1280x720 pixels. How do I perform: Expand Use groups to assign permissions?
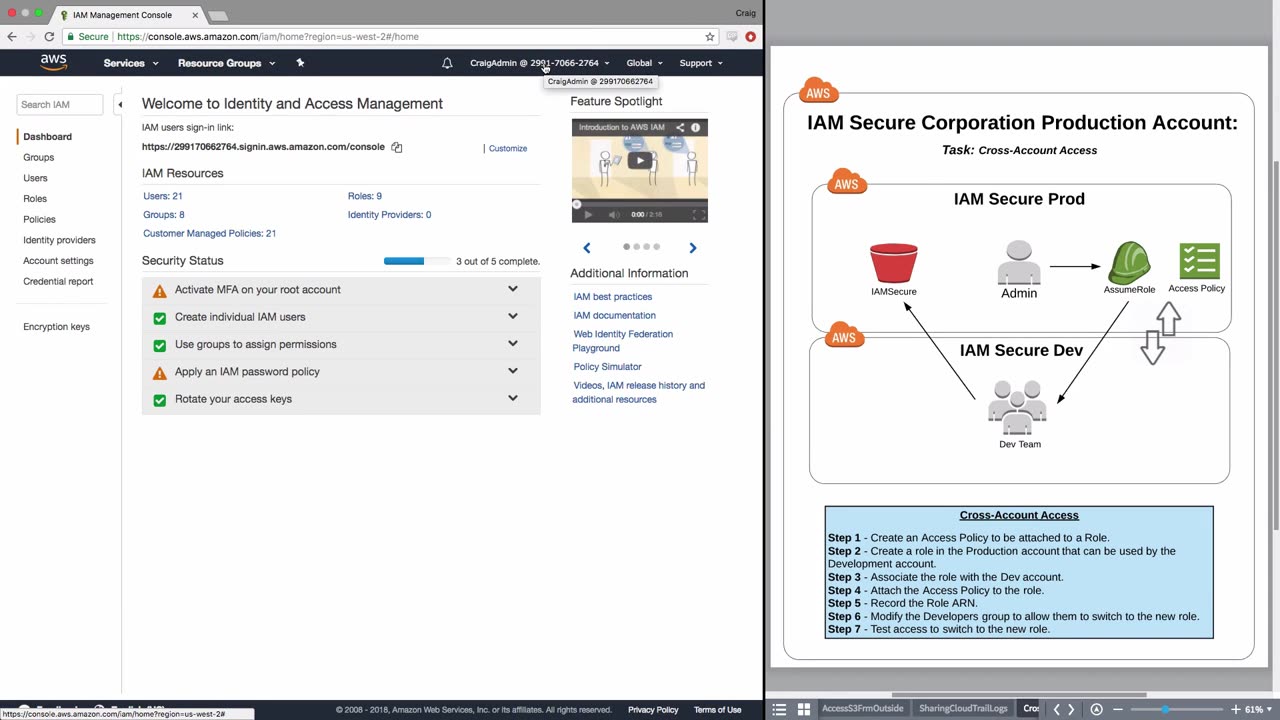(513, 343)
